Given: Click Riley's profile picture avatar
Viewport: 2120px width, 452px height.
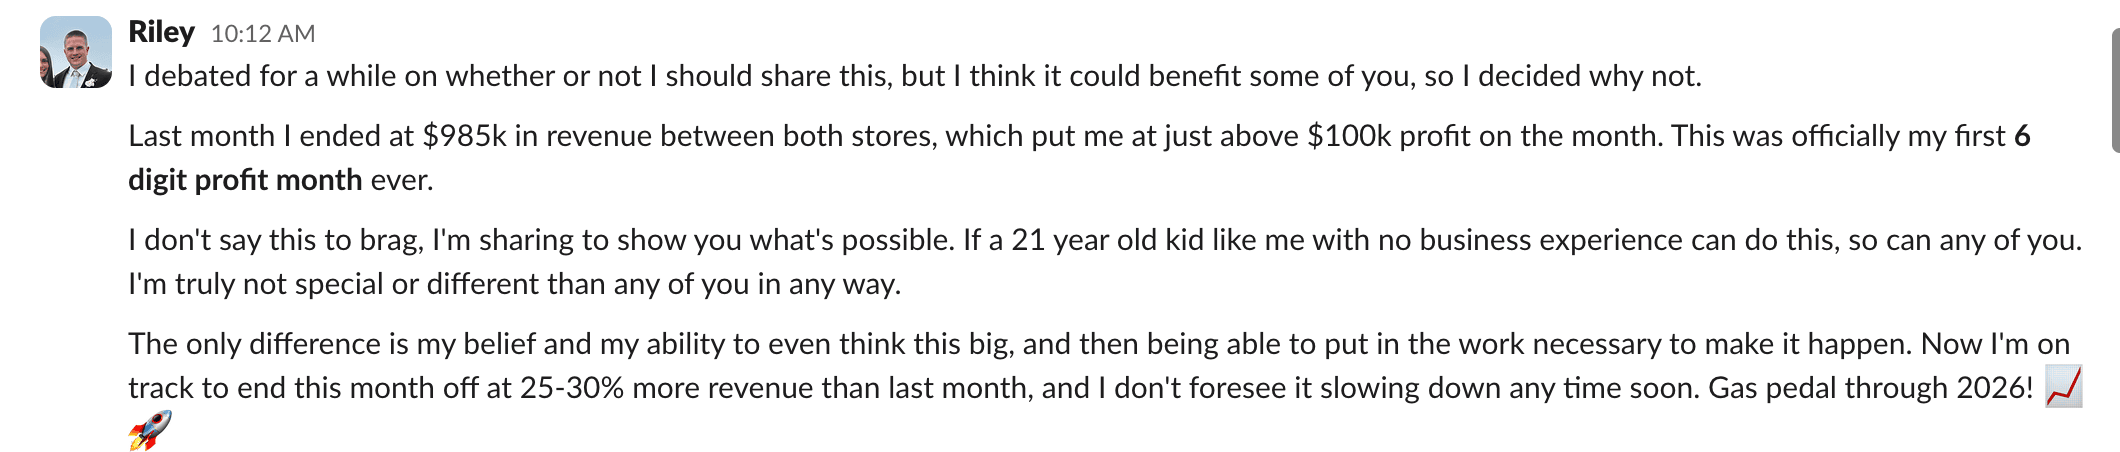Looking at the screenshot, I should tap(76, 52).
